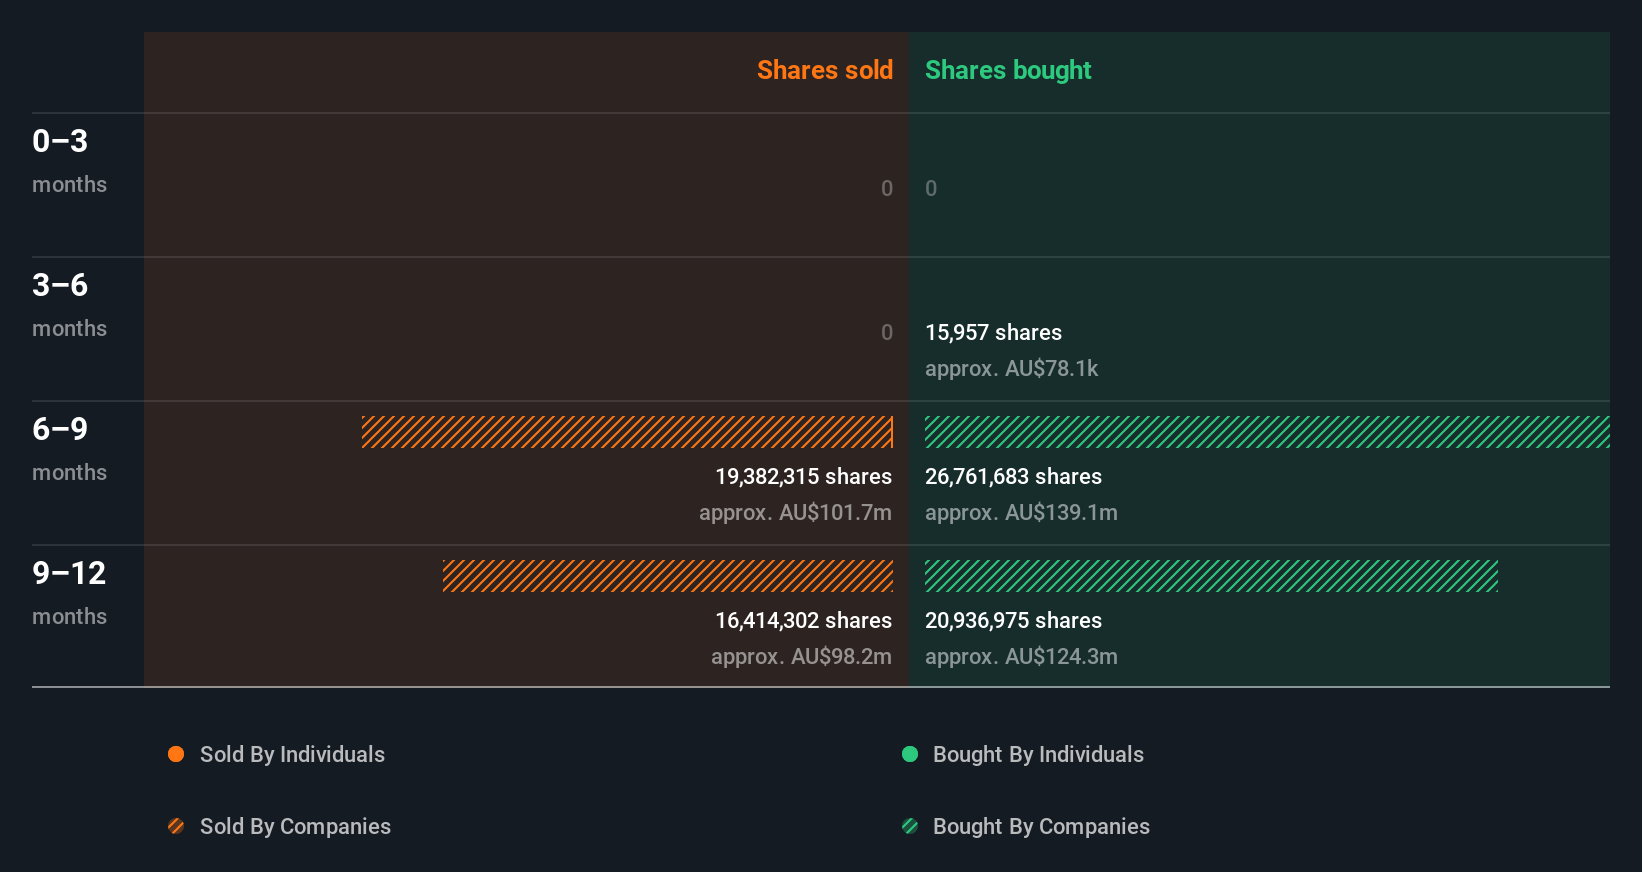The image size is (1642, 872).
Task: Click the approx. AU$78.1k value
Action: [x=1011, y=368]
